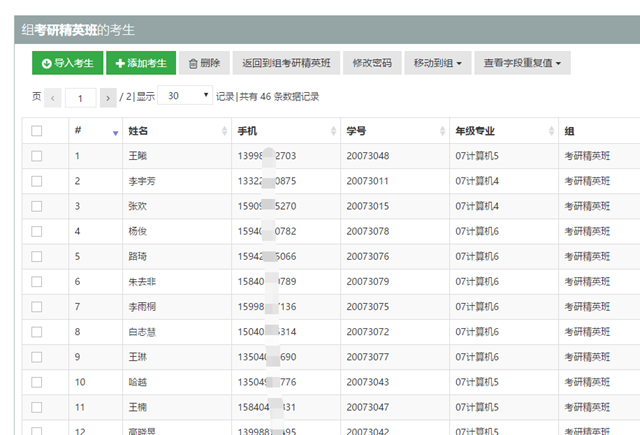
Task: Click the name 杨俊
Action: pyautogui.click(x=138, y=231)
